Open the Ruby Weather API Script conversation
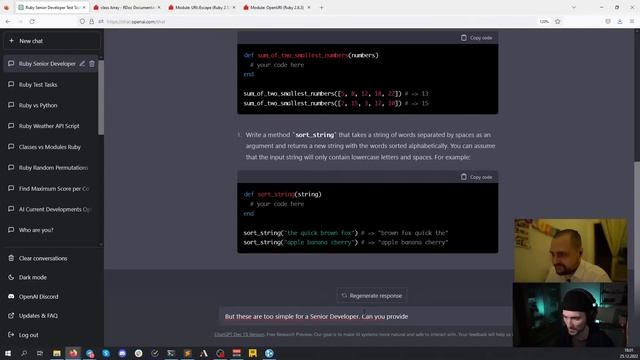 point(51,126)
